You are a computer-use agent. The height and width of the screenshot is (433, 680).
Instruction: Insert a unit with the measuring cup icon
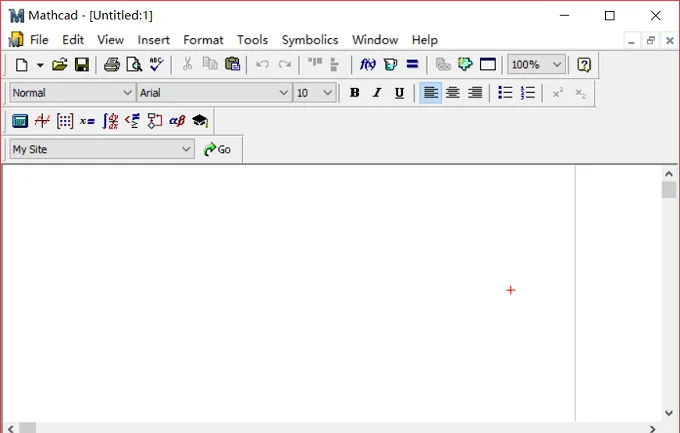pos(390,65)
